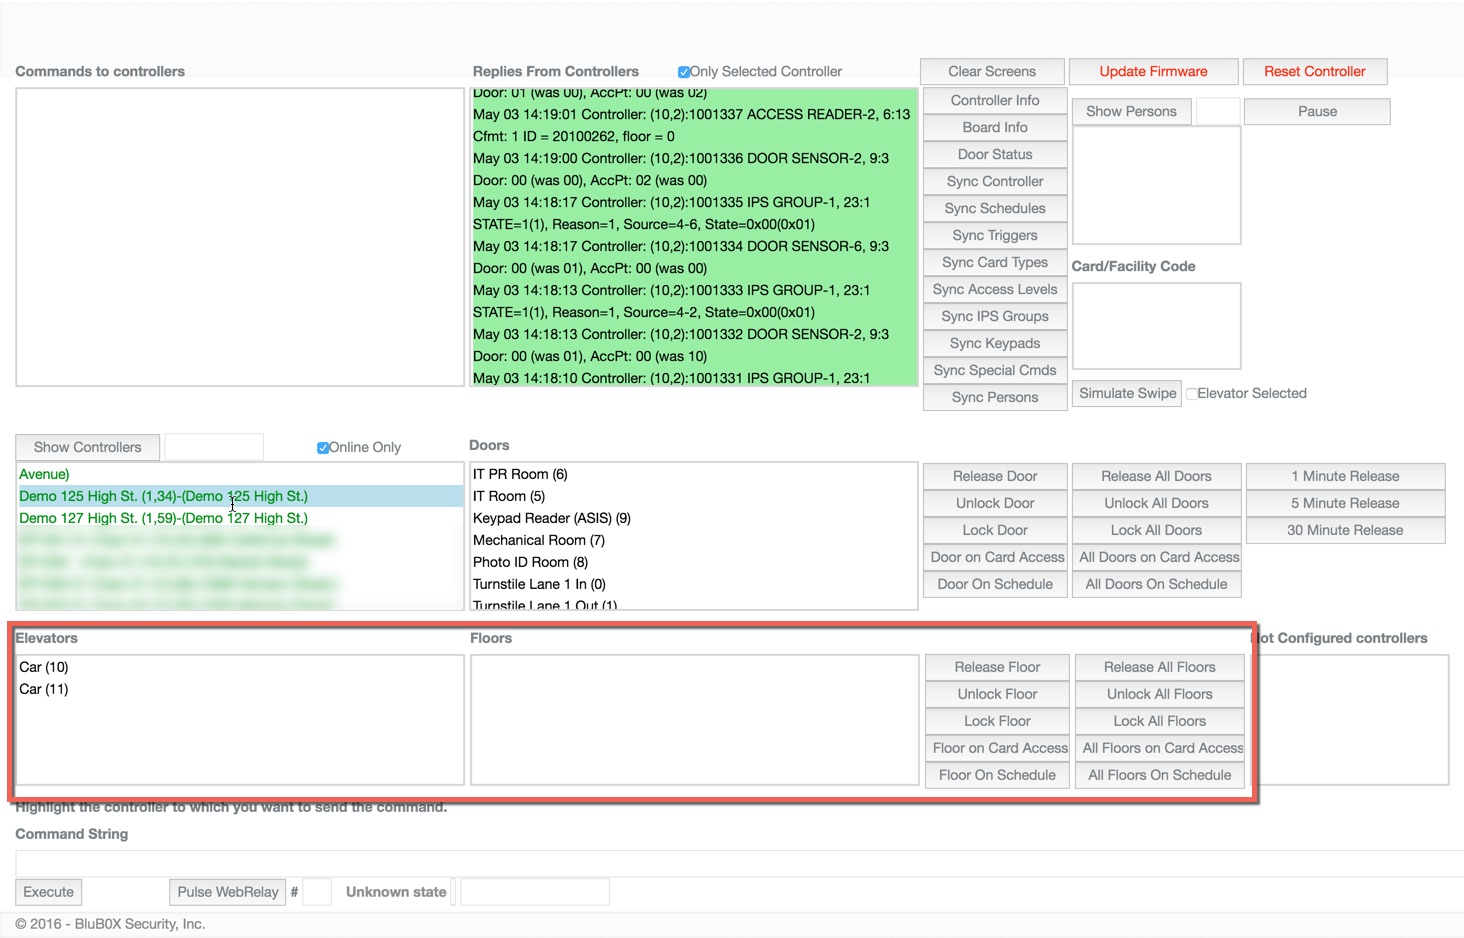Click the 5 Minute Release button

[1344, 503]
